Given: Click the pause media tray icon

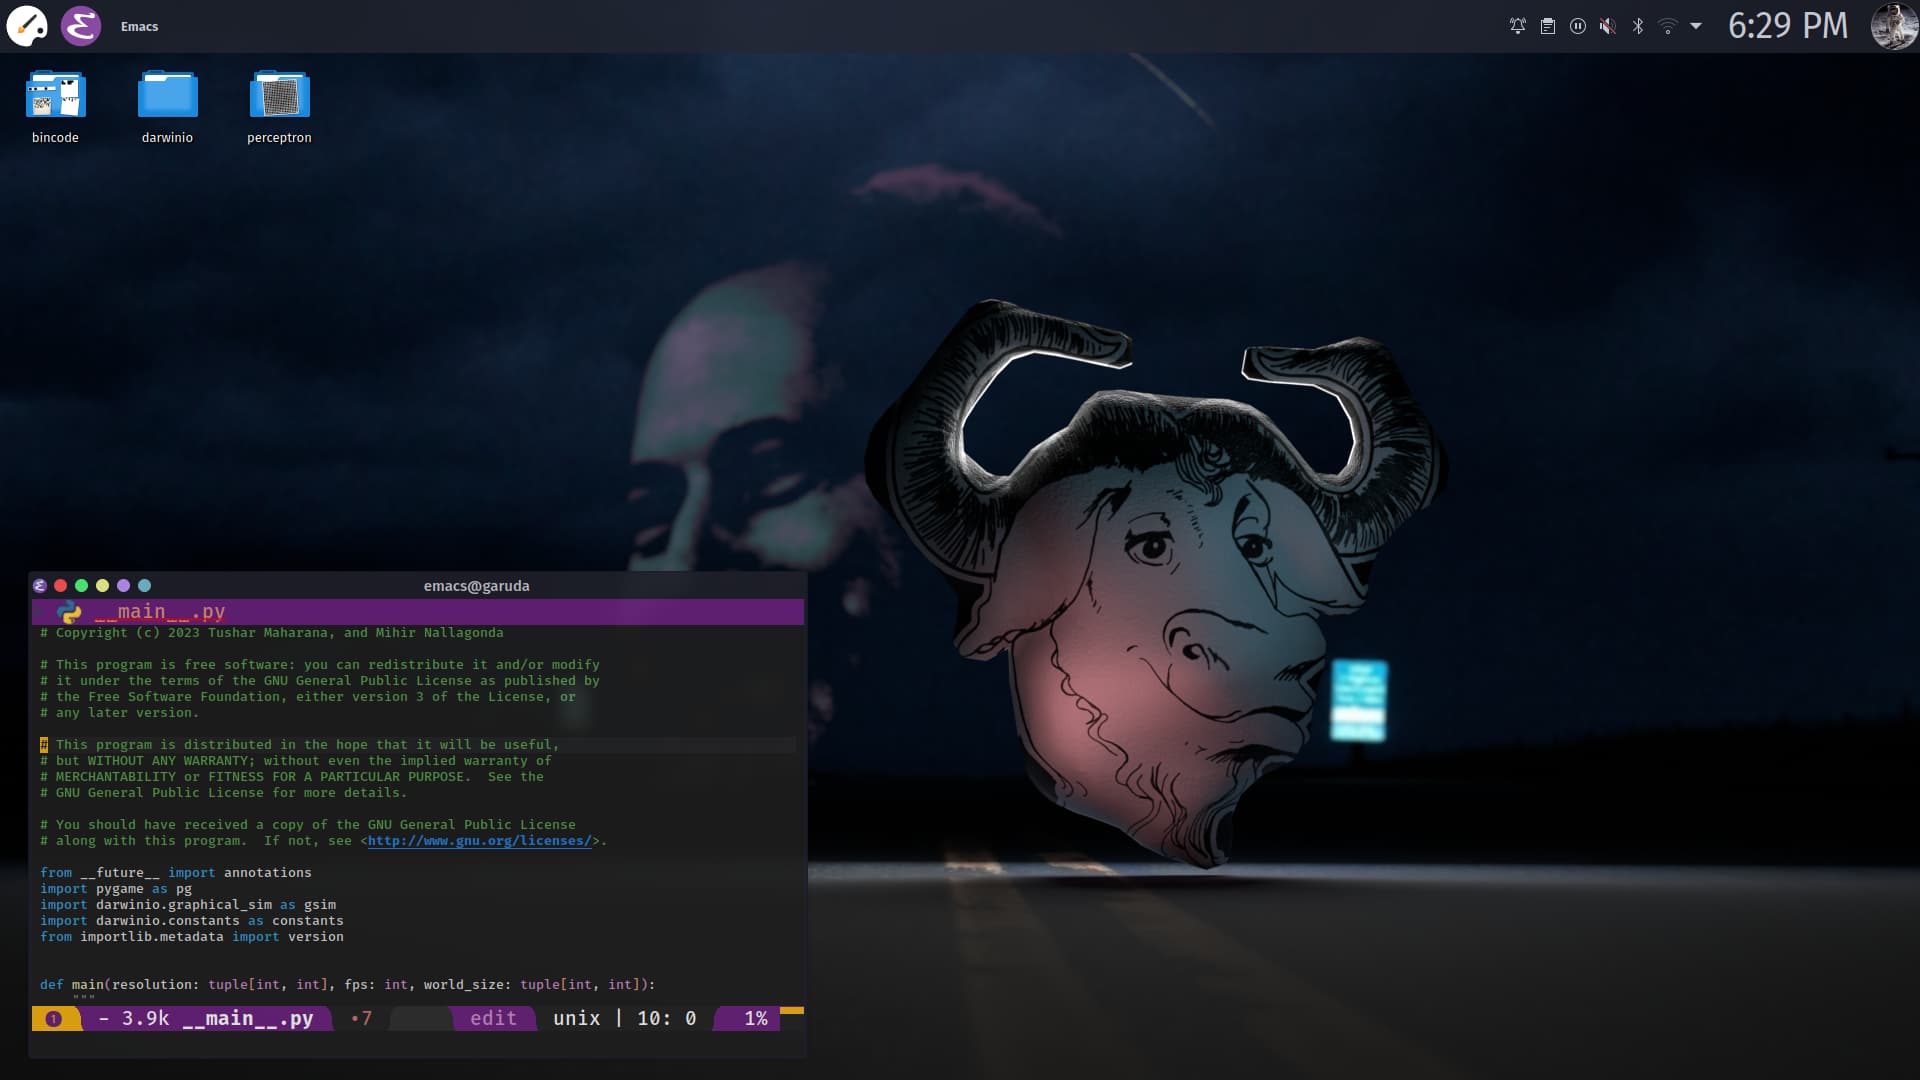Looking at the screenshot, I should [1578, 26].
